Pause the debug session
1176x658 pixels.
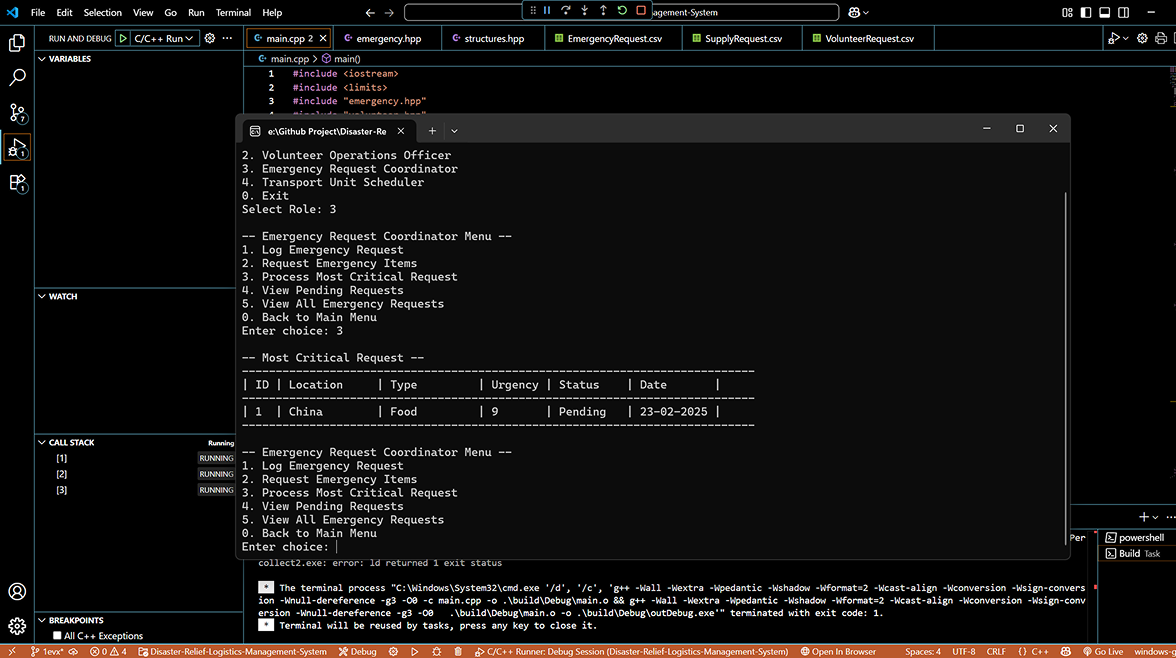tap(547, 11)
